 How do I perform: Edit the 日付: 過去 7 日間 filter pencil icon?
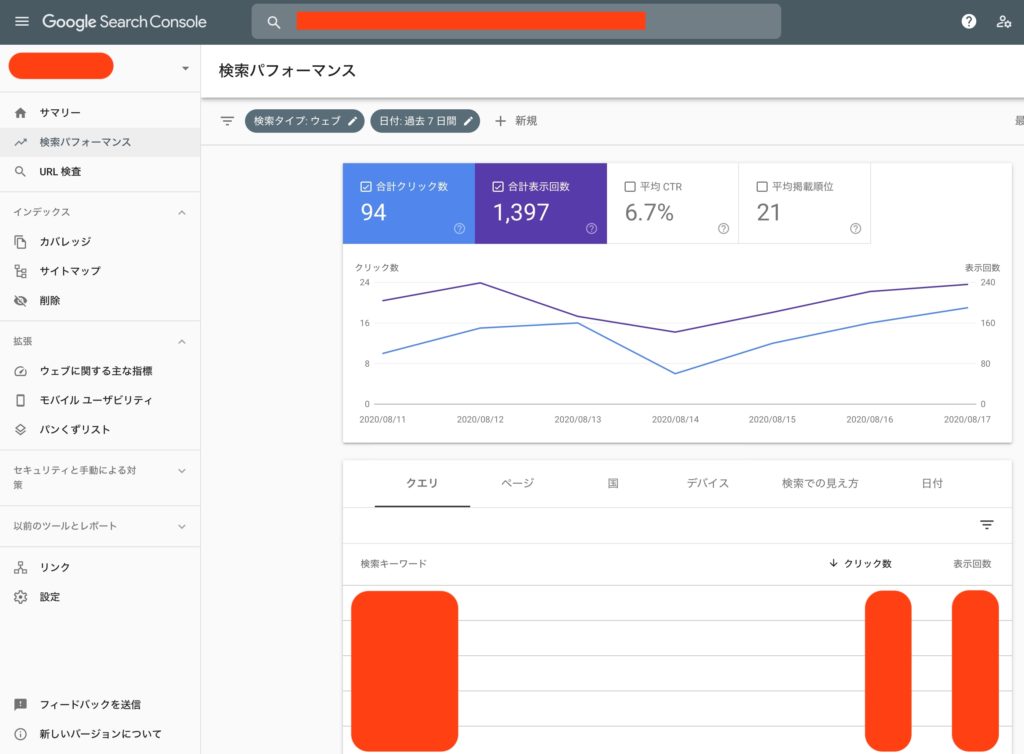(x=468, y=121)
